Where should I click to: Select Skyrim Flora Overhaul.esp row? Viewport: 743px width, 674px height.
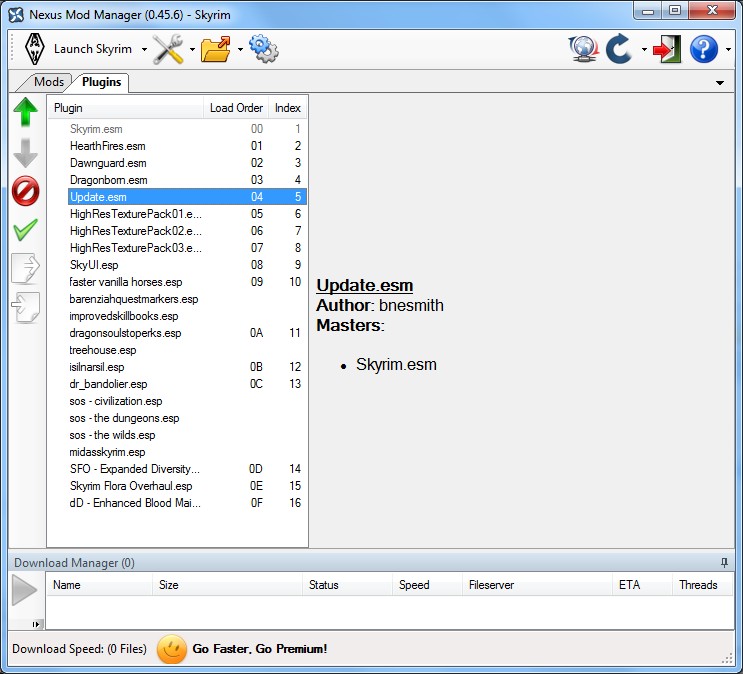click(x=187, y=486)
